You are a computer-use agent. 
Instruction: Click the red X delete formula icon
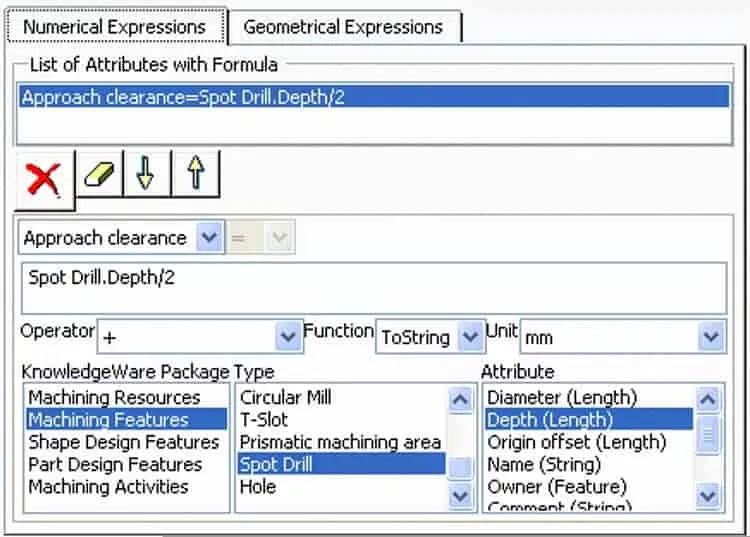(x=44, y=180)
